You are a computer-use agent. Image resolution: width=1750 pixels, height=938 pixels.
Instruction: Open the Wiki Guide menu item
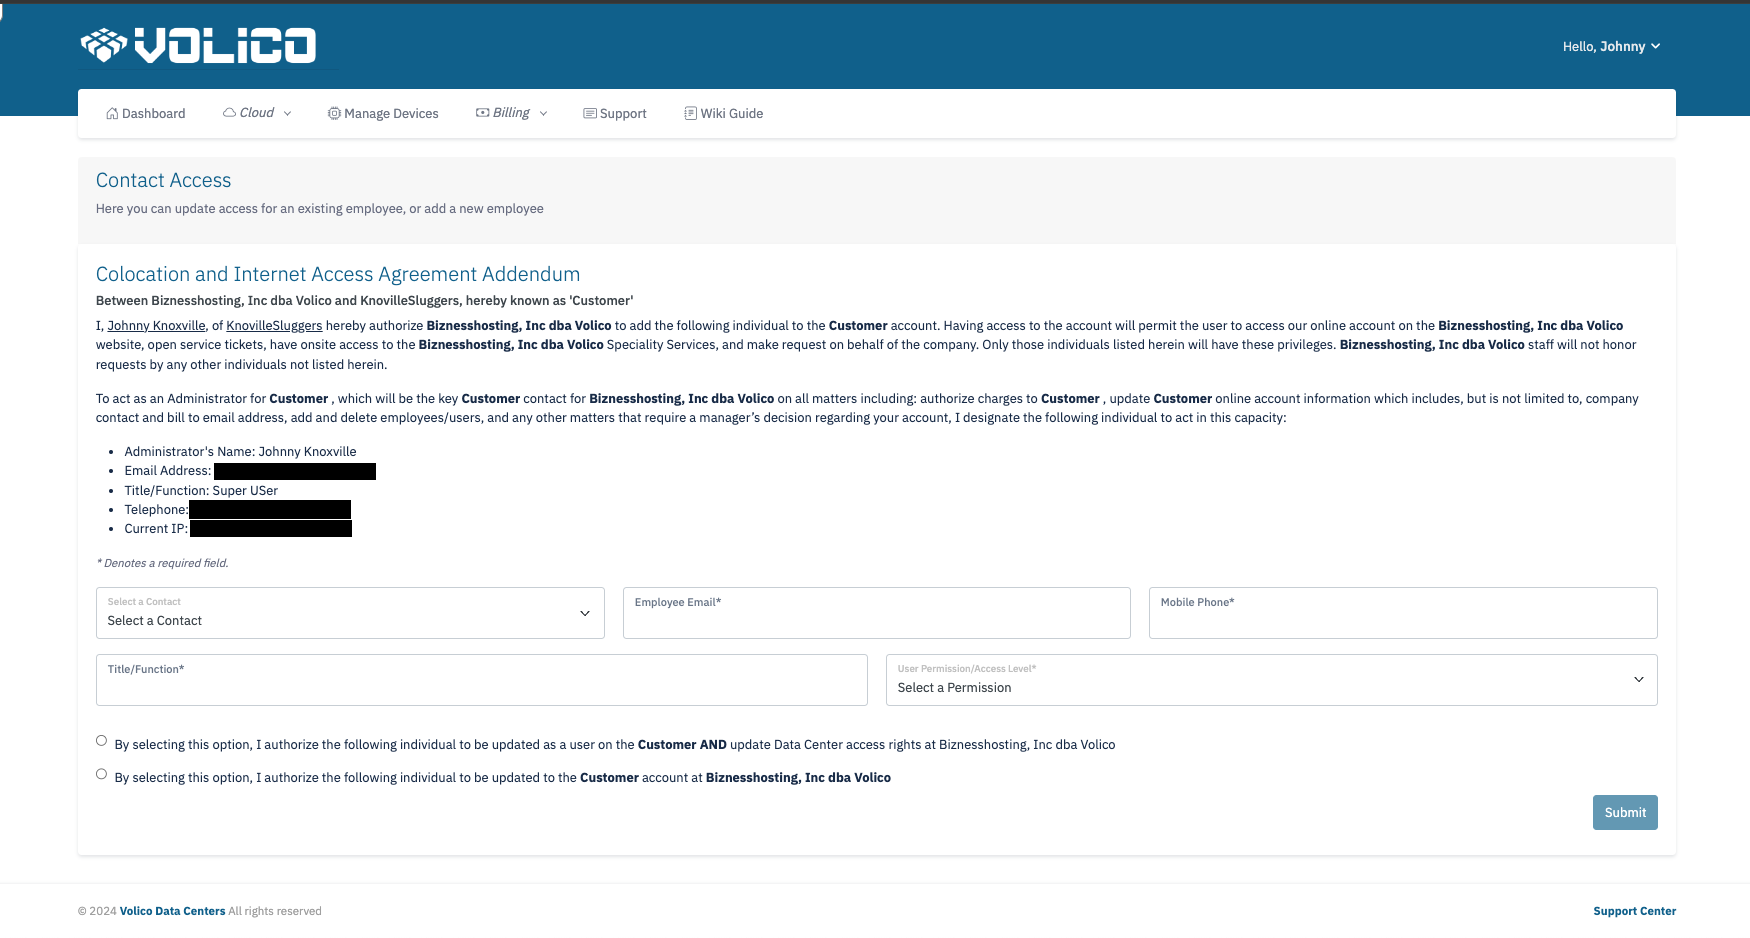pos(724,114)
